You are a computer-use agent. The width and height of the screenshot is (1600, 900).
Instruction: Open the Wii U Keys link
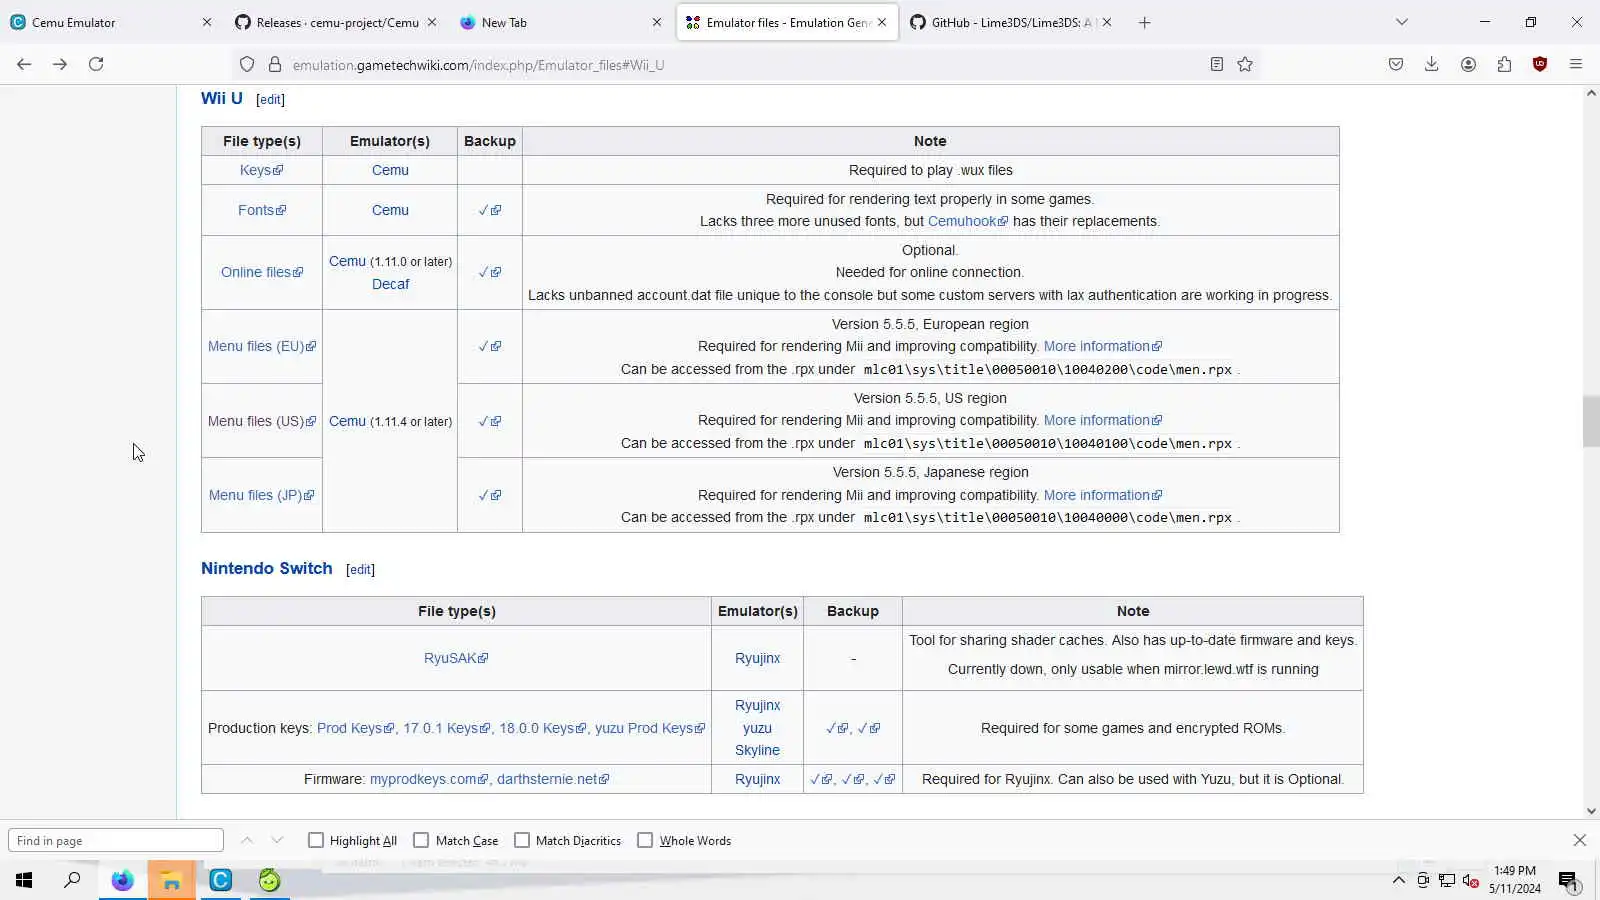tap(261, 170)
